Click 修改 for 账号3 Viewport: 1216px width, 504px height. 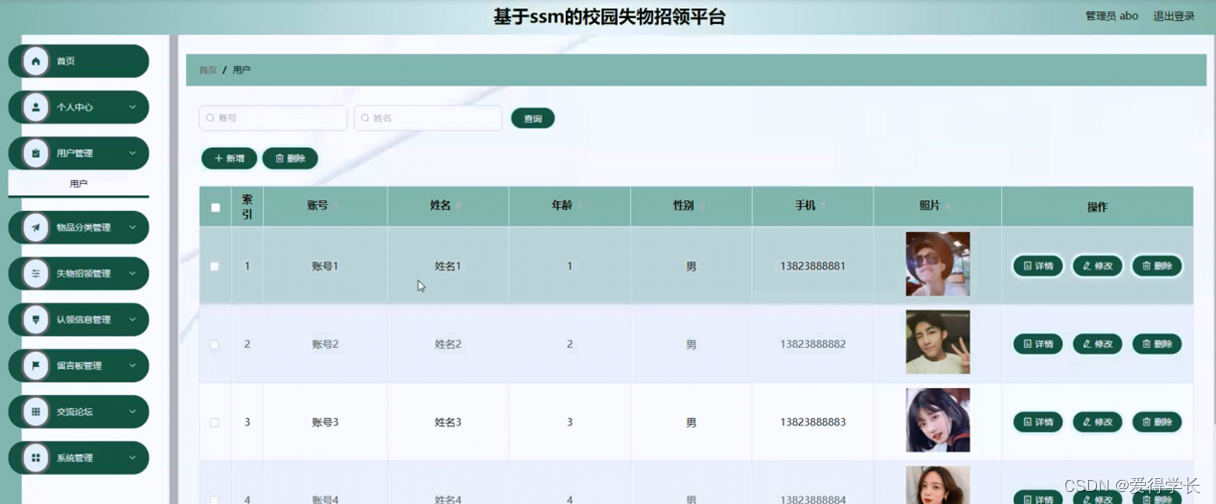pyautogui.click(x=1097, y=422)
